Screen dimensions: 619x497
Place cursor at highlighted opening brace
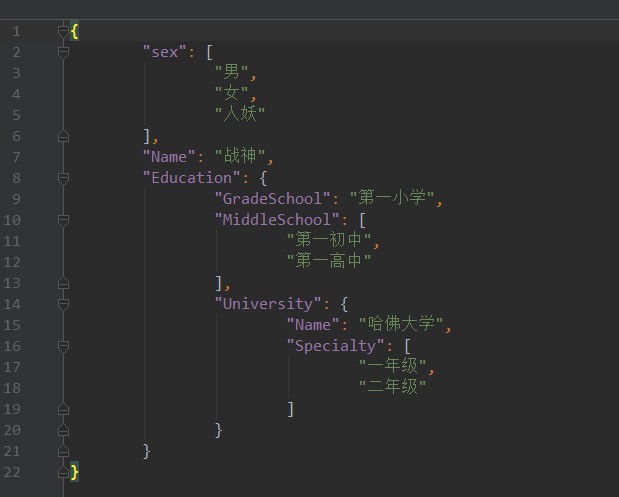pos(75,31)
